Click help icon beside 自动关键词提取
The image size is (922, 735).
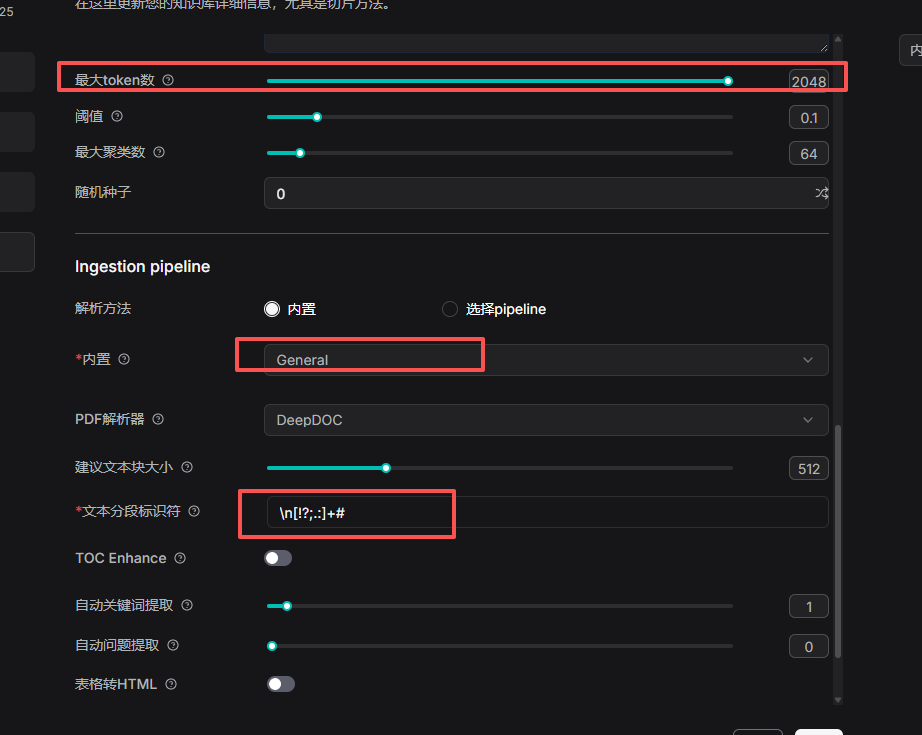(187, 605)
